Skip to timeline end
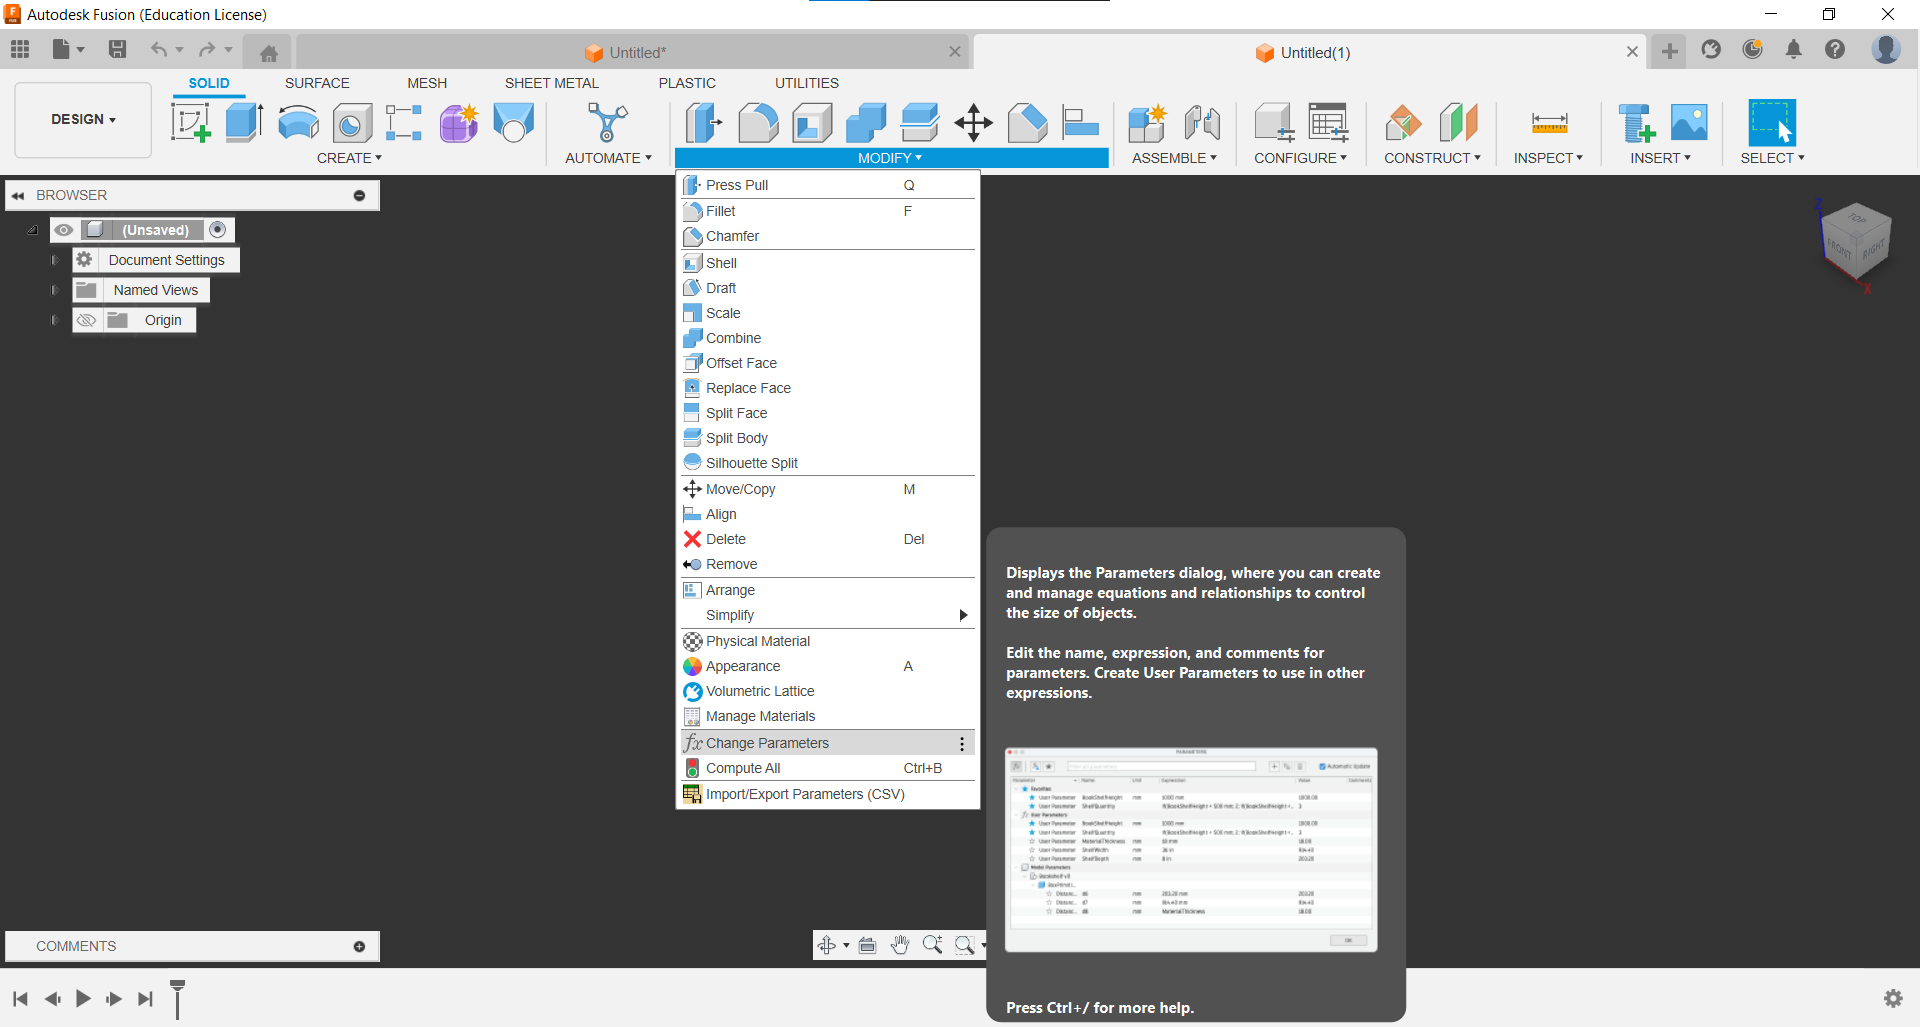Image resolution: width=1920 pixels, height=1027 pixels. (146, 998)
